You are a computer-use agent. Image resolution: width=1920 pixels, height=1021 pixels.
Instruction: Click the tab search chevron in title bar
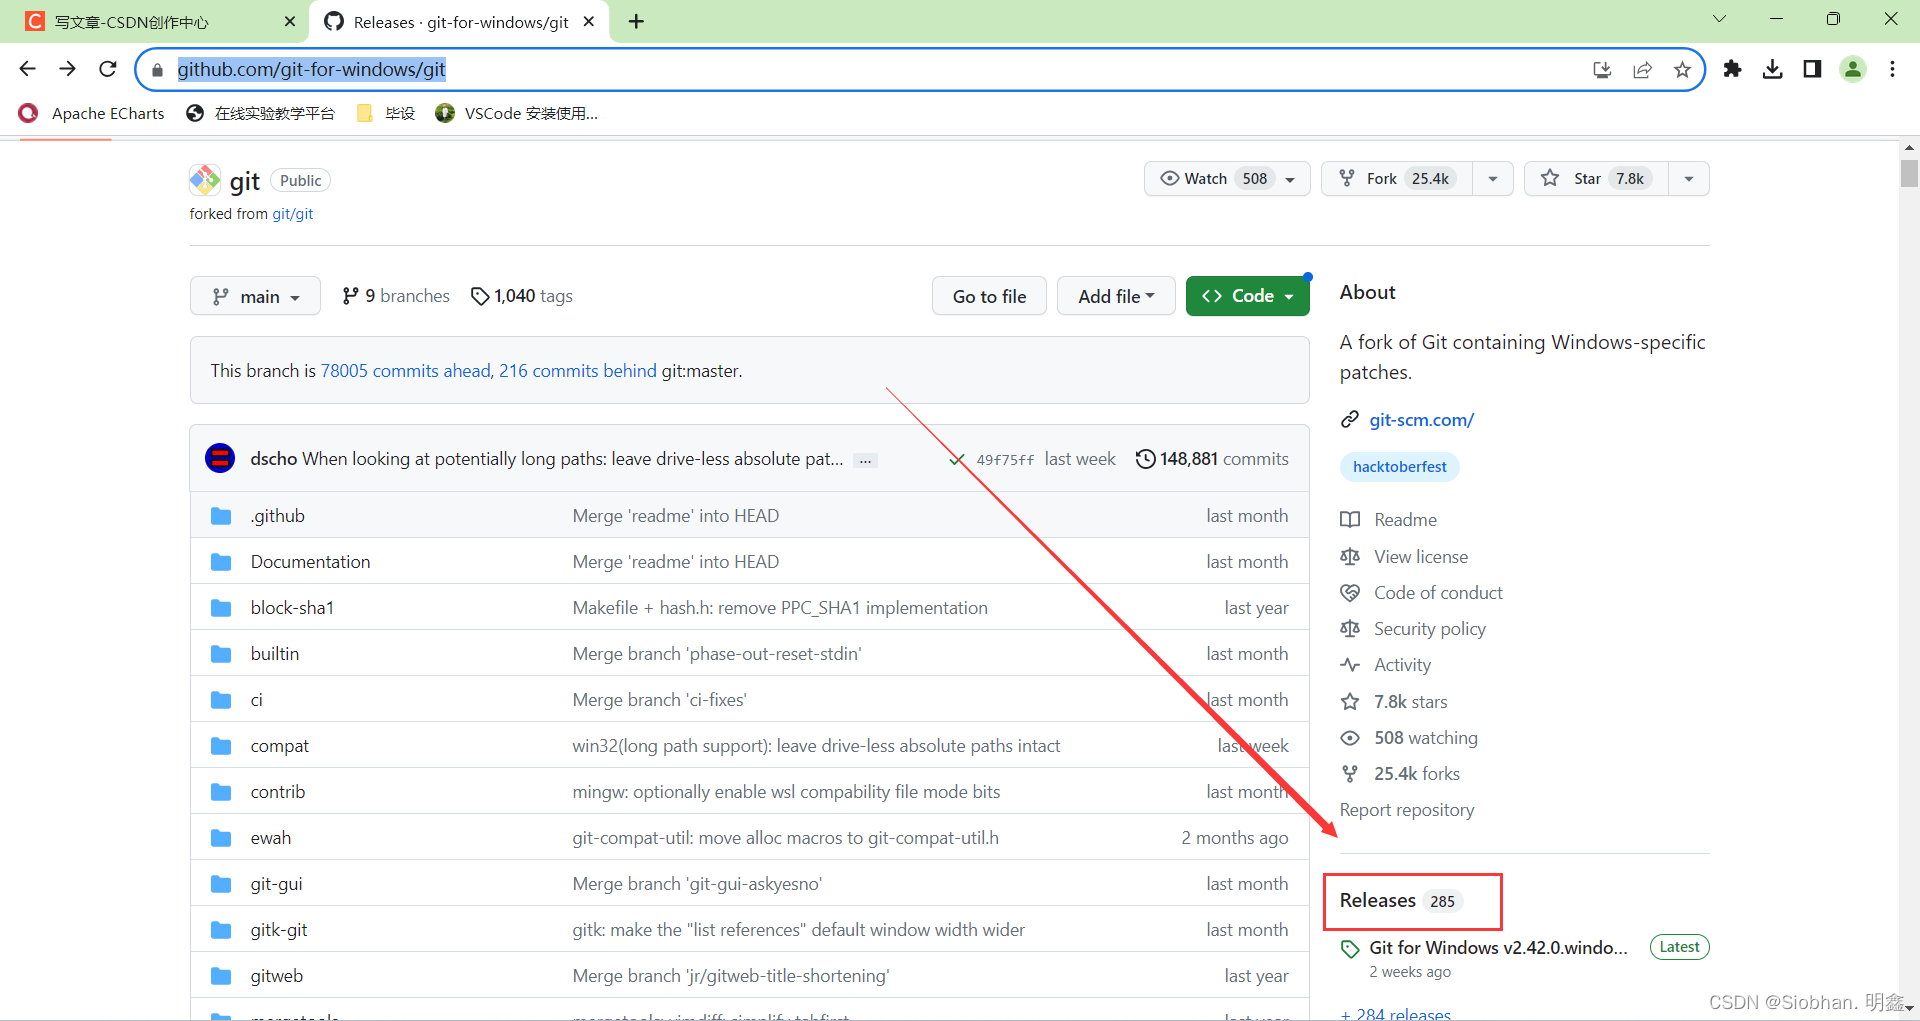coord(1720,19)
